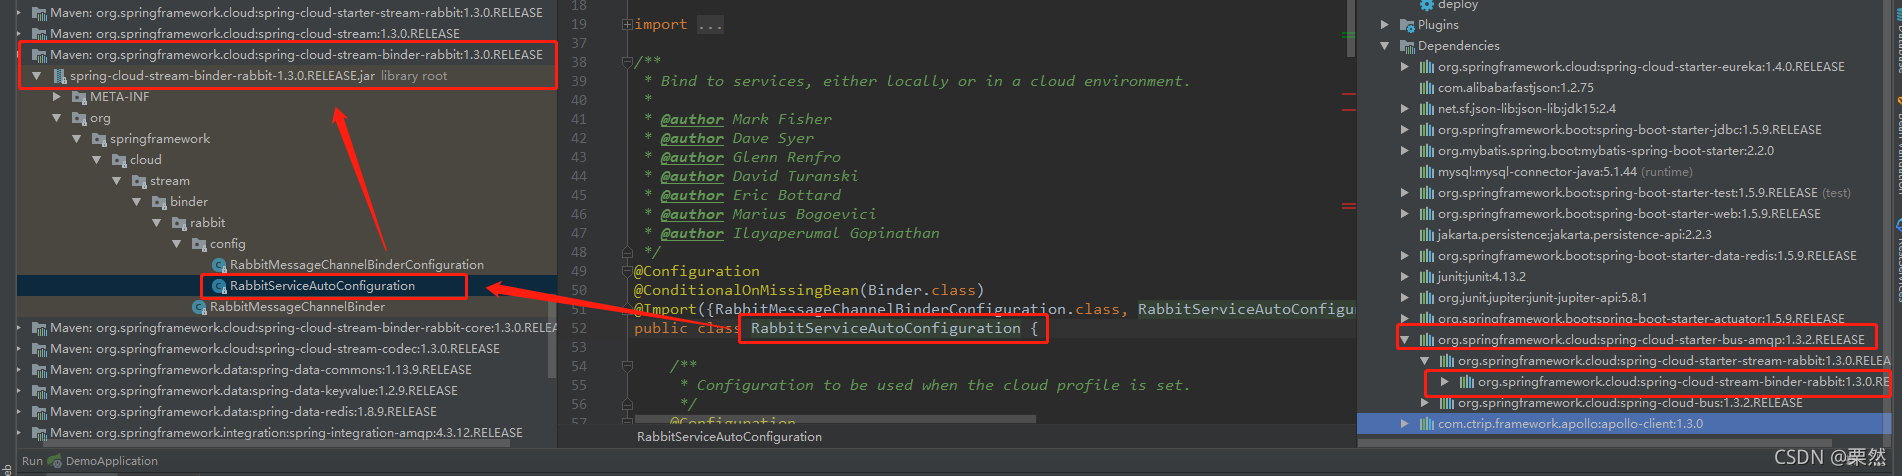Click the mysql-connector-java dependency icon
Screen dimensions: 1902x476
click(1427, 172)
